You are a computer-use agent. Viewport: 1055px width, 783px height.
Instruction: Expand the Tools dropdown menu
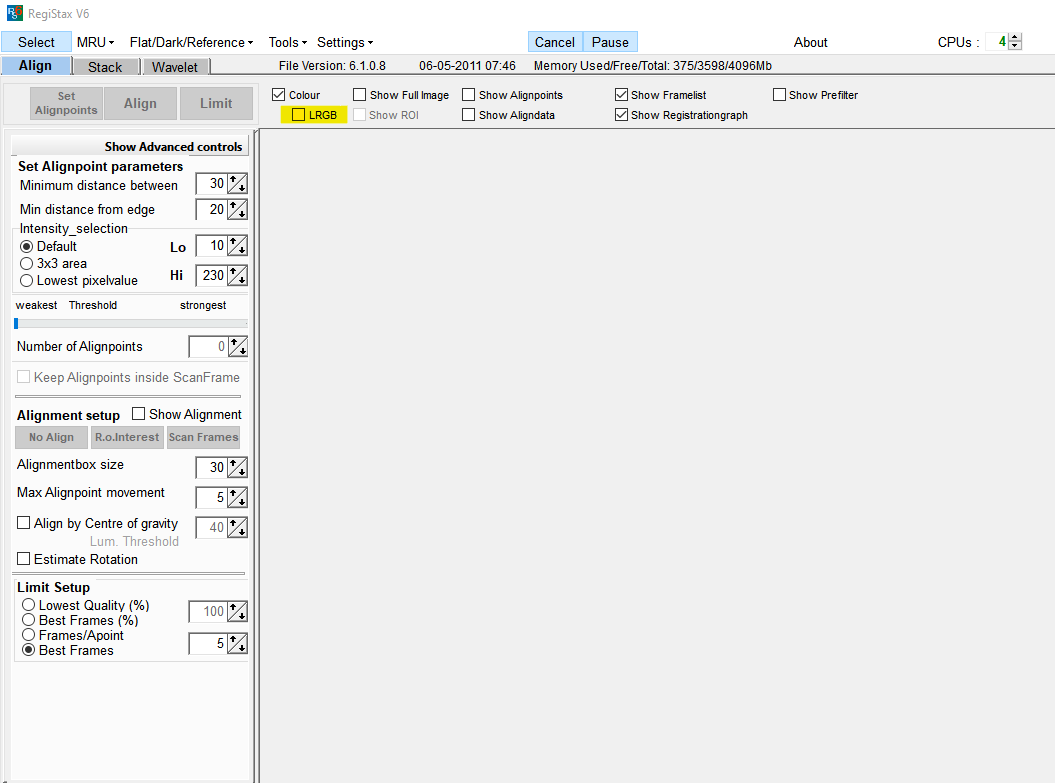pos(287,42)
